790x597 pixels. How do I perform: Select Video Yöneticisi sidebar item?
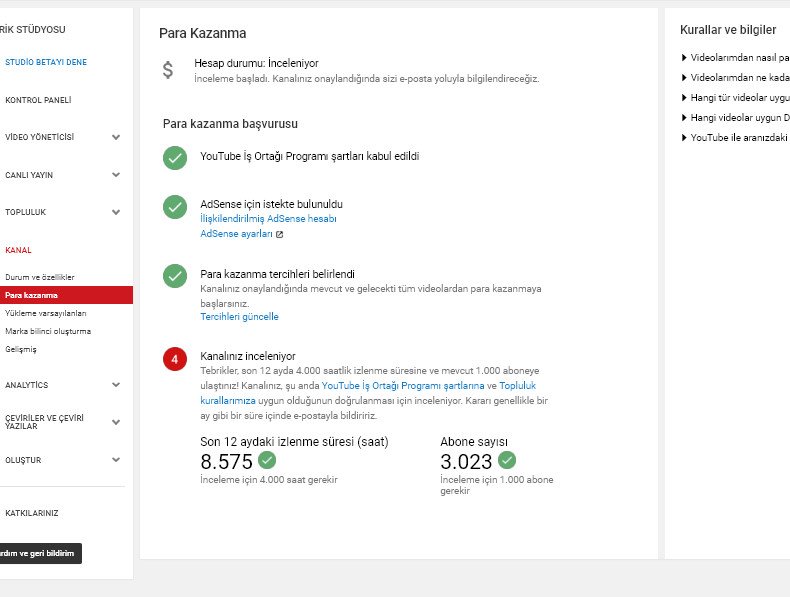click(x=39, y=137)
